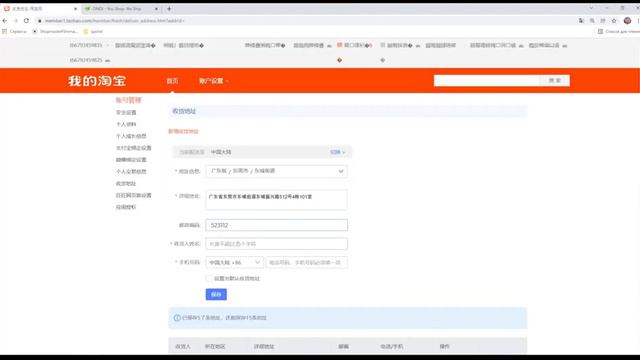Open 个人资料 in the sidebar
Viewport: 640px width, 360px height.
point(126,124)
